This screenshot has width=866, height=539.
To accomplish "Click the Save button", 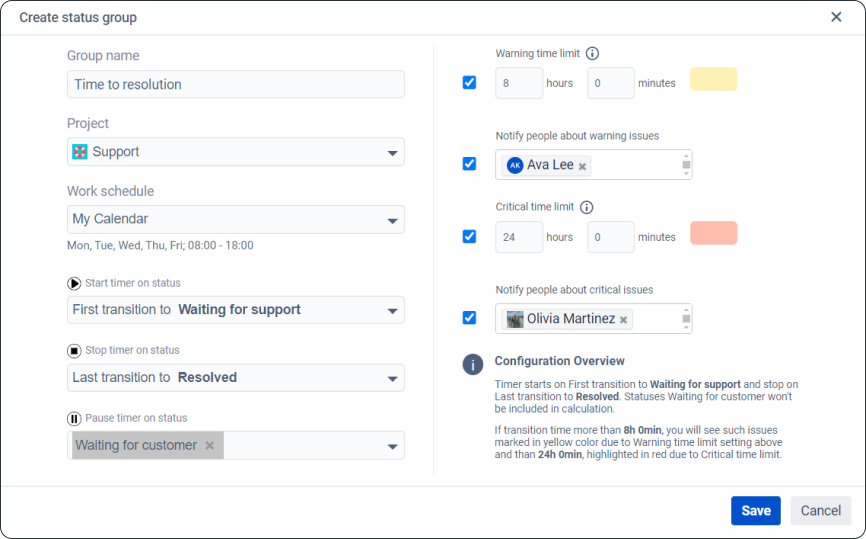I will pos(756,511).
